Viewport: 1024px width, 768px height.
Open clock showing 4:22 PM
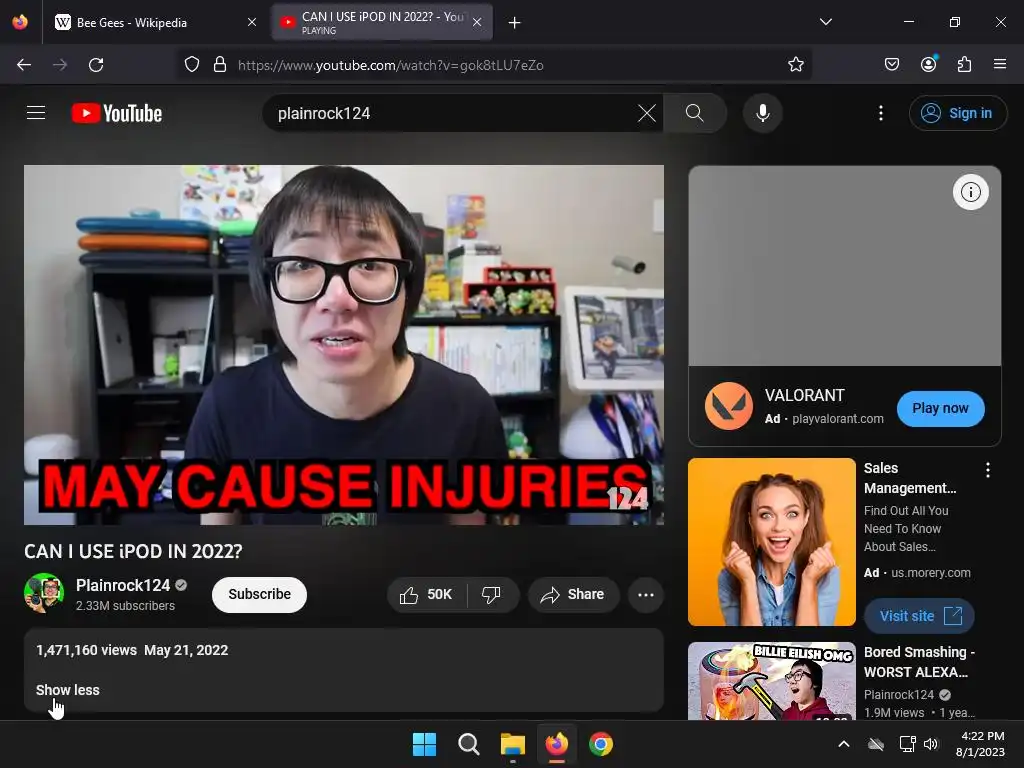[x=981, y=744]
